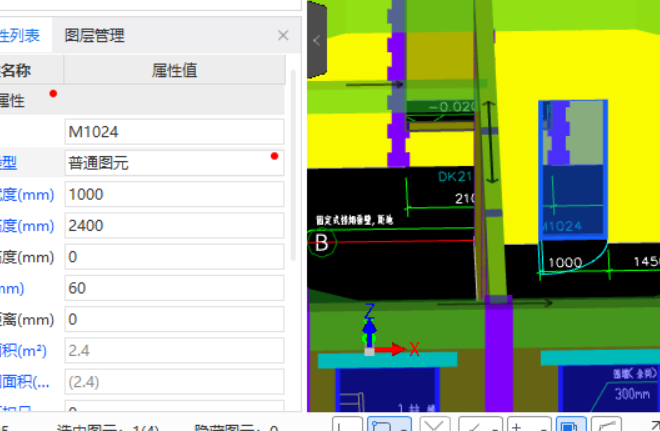
Task: Click the 300mm annotation in the drawing
Action: coord(632,394)
